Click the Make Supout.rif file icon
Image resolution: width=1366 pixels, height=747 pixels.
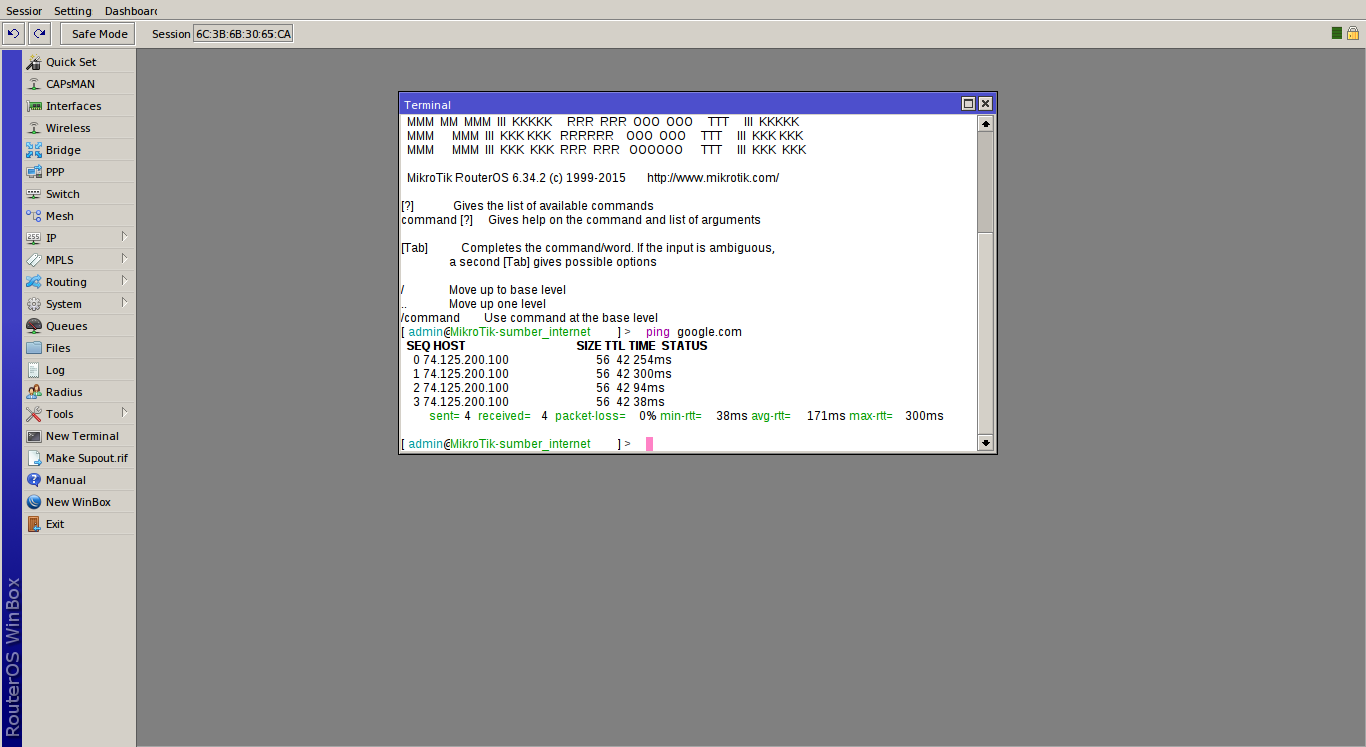pos(34,458)
